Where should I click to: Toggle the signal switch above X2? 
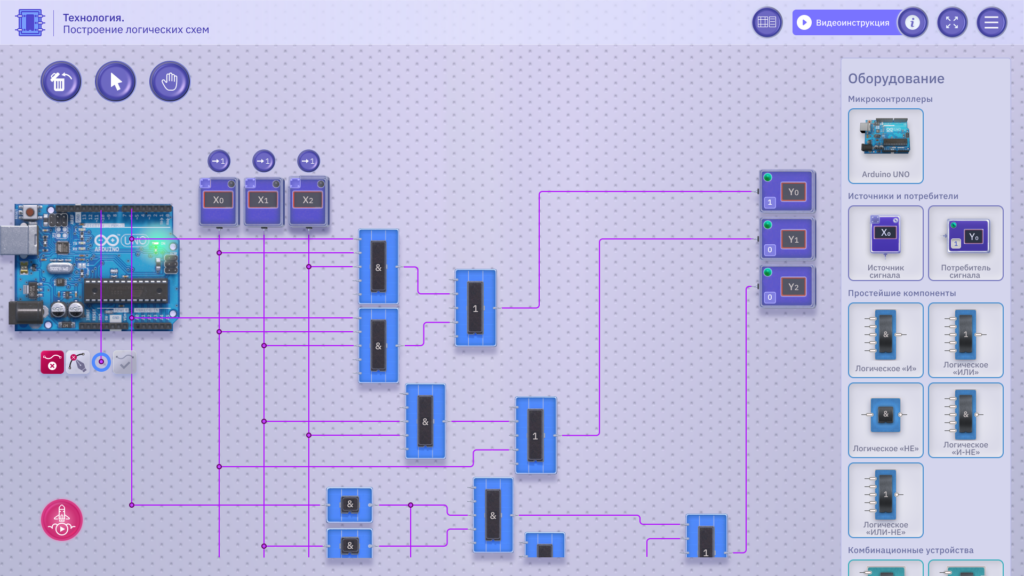pos(308,160)
